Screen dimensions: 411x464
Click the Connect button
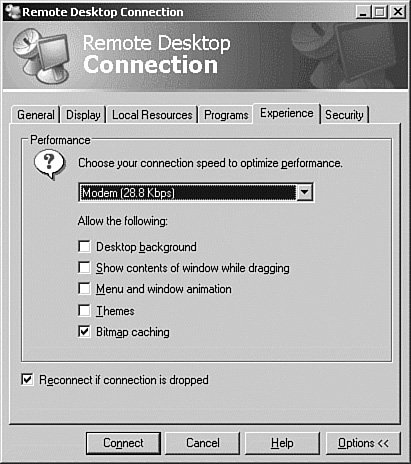pos(123,443)
